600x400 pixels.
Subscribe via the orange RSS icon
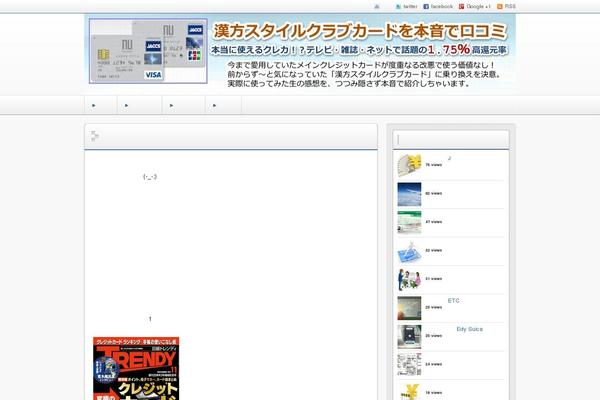coord(500,7)
